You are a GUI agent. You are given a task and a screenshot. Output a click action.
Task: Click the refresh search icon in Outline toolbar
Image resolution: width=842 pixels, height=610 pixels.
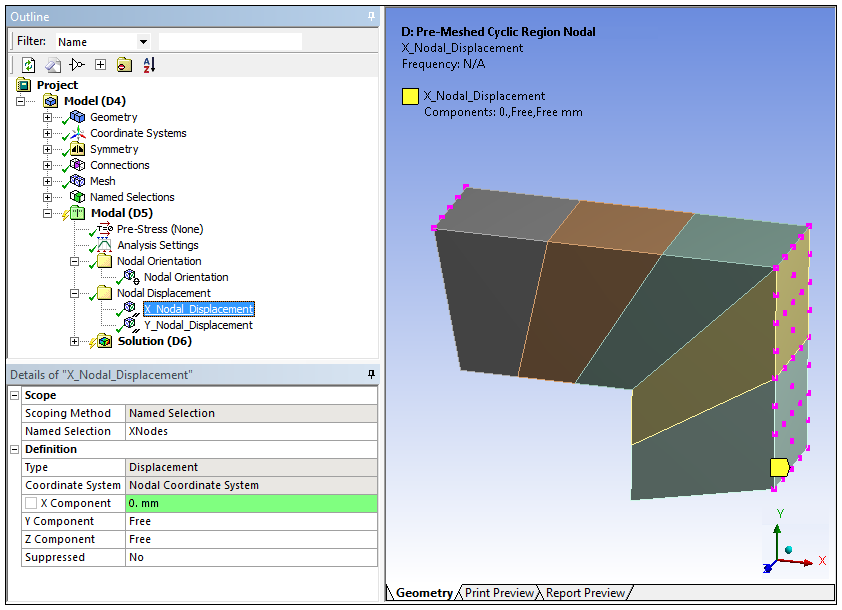28,65
